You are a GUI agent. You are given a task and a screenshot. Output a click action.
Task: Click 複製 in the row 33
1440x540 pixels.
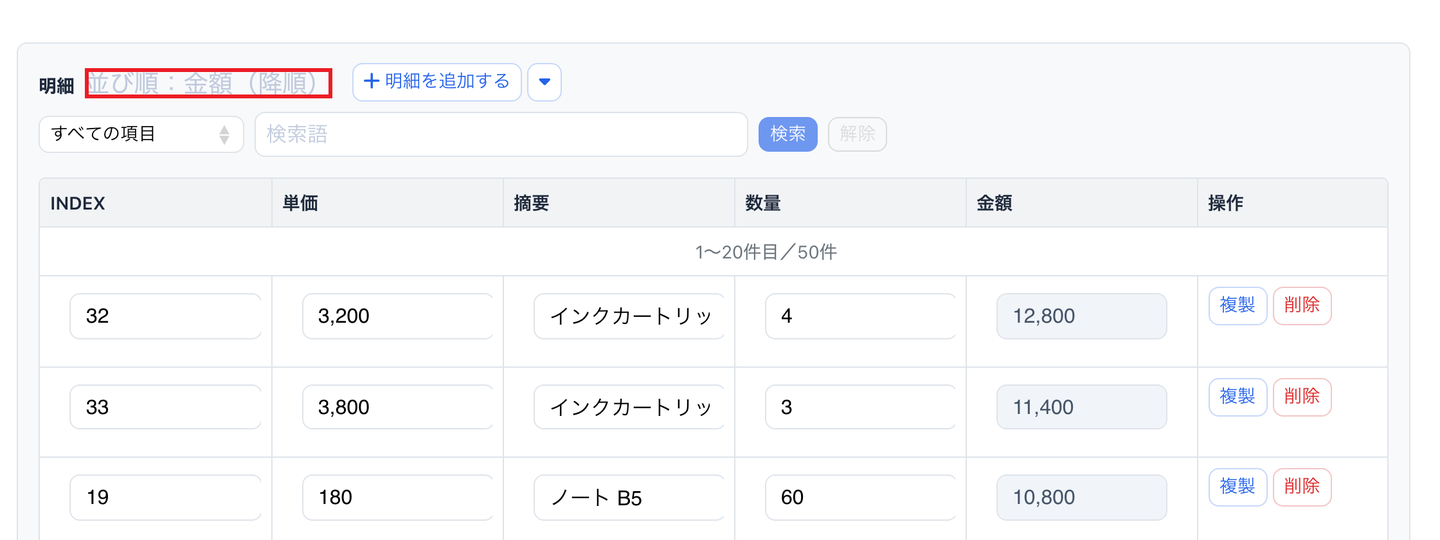(1238, 397)
